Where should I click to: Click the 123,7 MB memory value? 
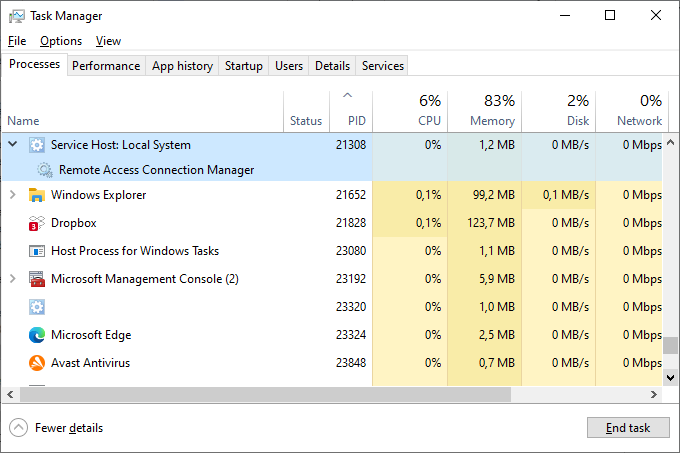[491, 223]
